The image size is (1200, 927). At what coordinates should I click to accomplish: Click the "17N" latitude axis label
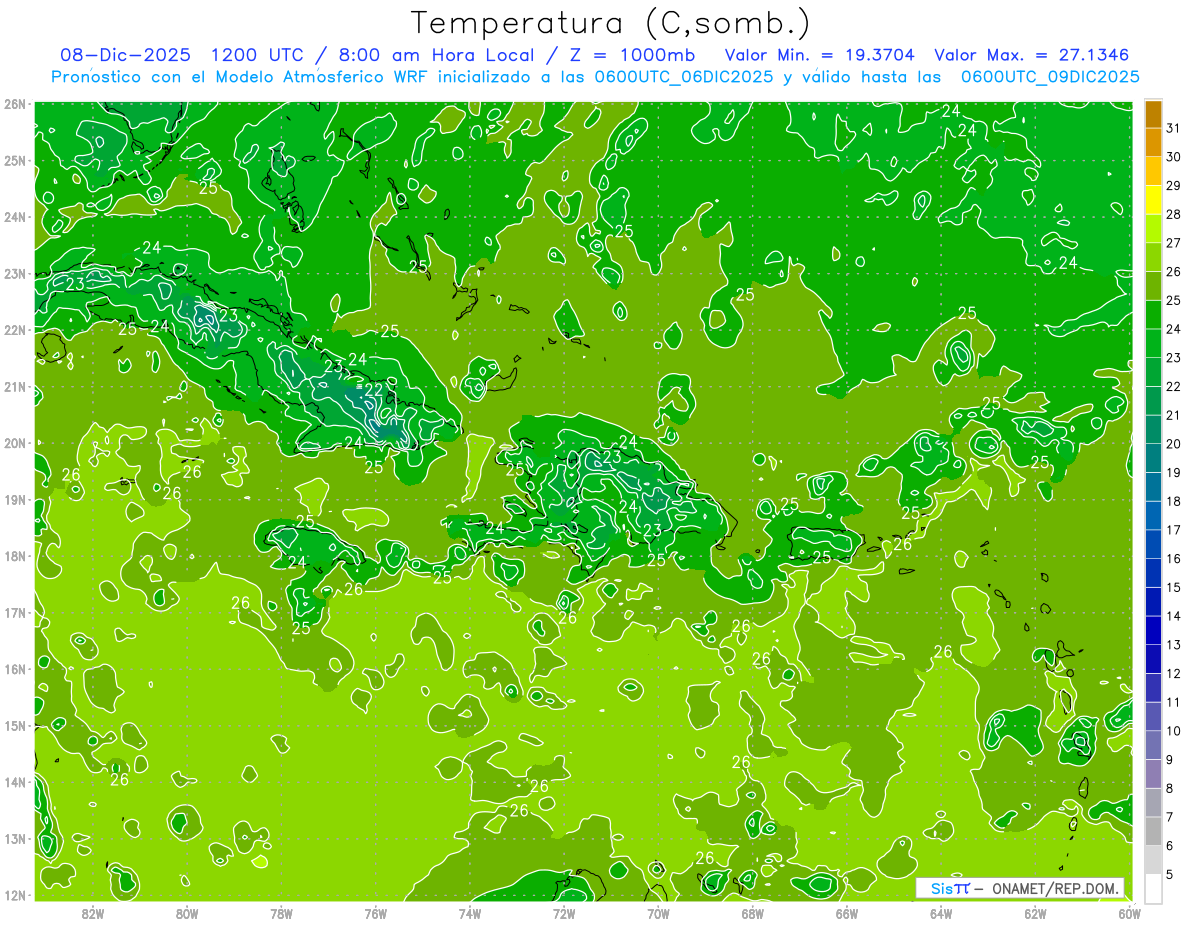tap(15, 612)
